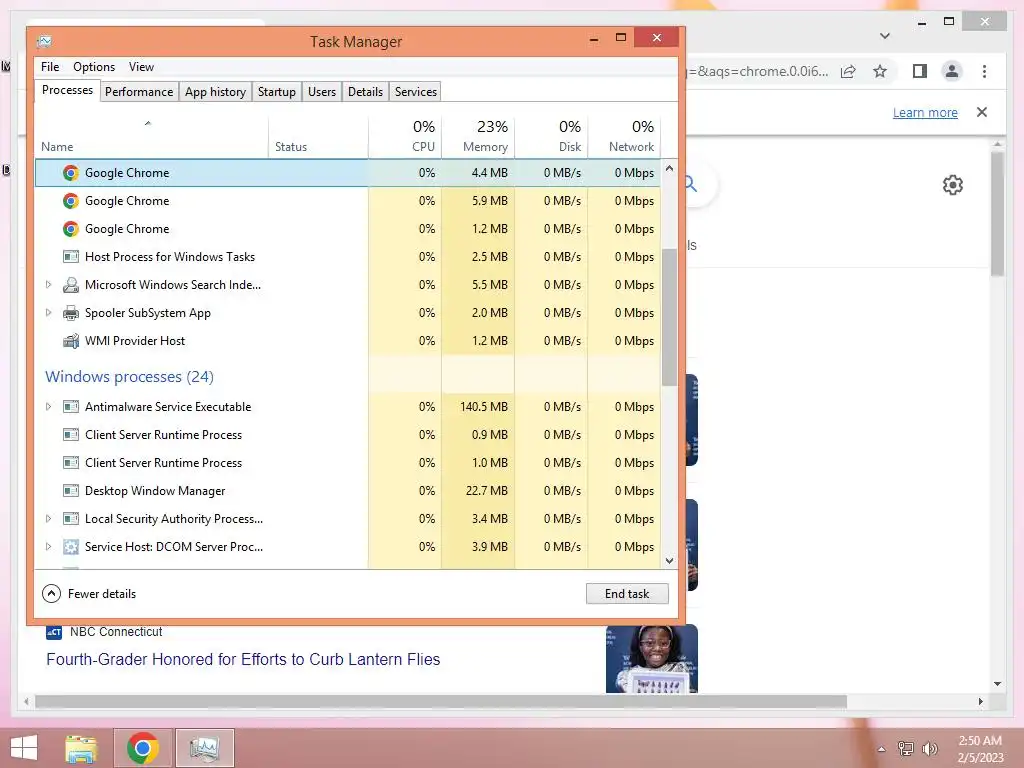Click the Service Host DCOM gear icon
The height and width of the screenshot is (768, 1024).
(x=71, y=547)
